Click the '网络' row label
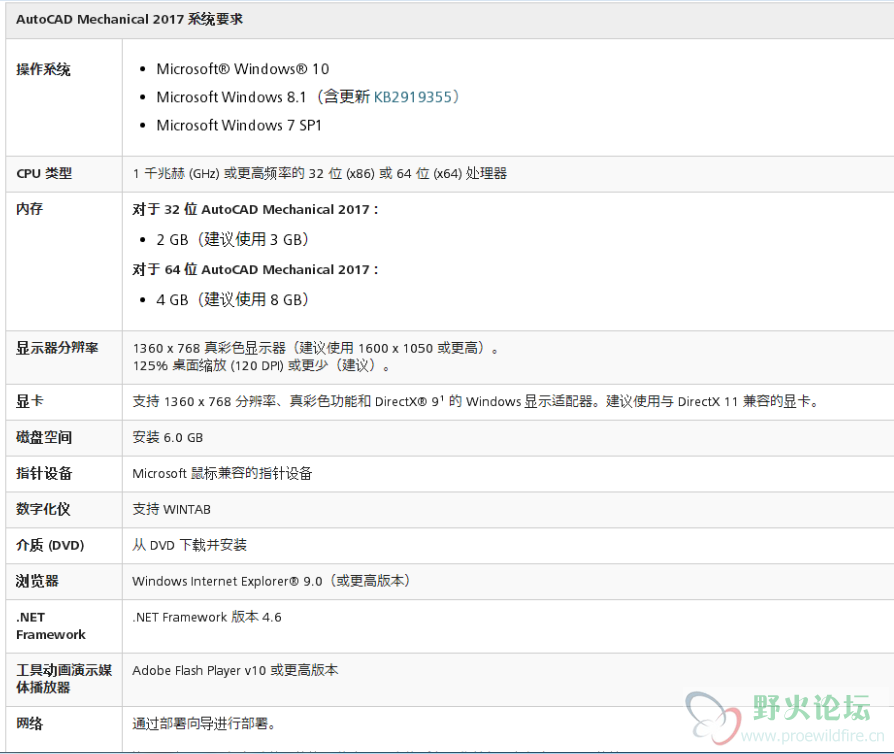Screen dimensions: 894x754 pyautogui.click(x=30, y=724)
